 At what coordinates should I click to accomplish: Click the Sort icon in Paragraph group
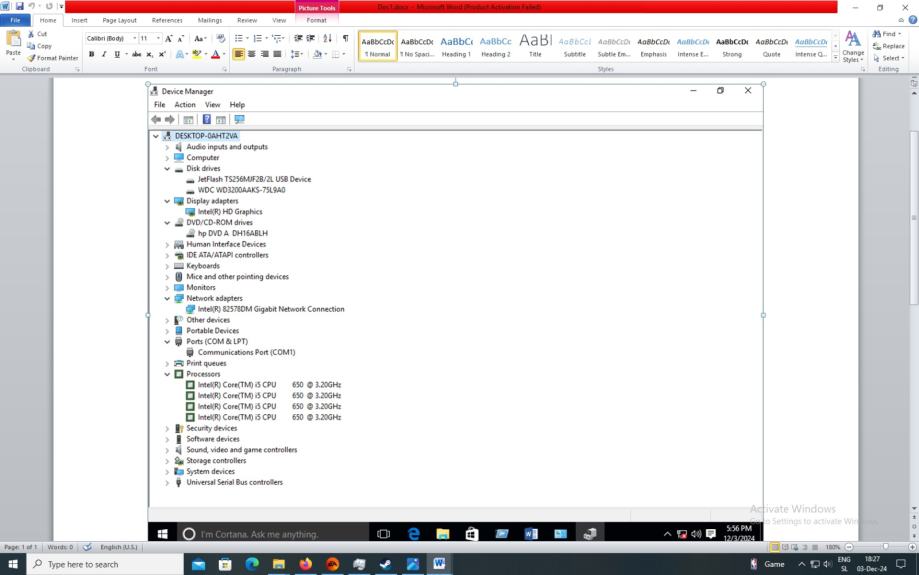coord(327,38)
